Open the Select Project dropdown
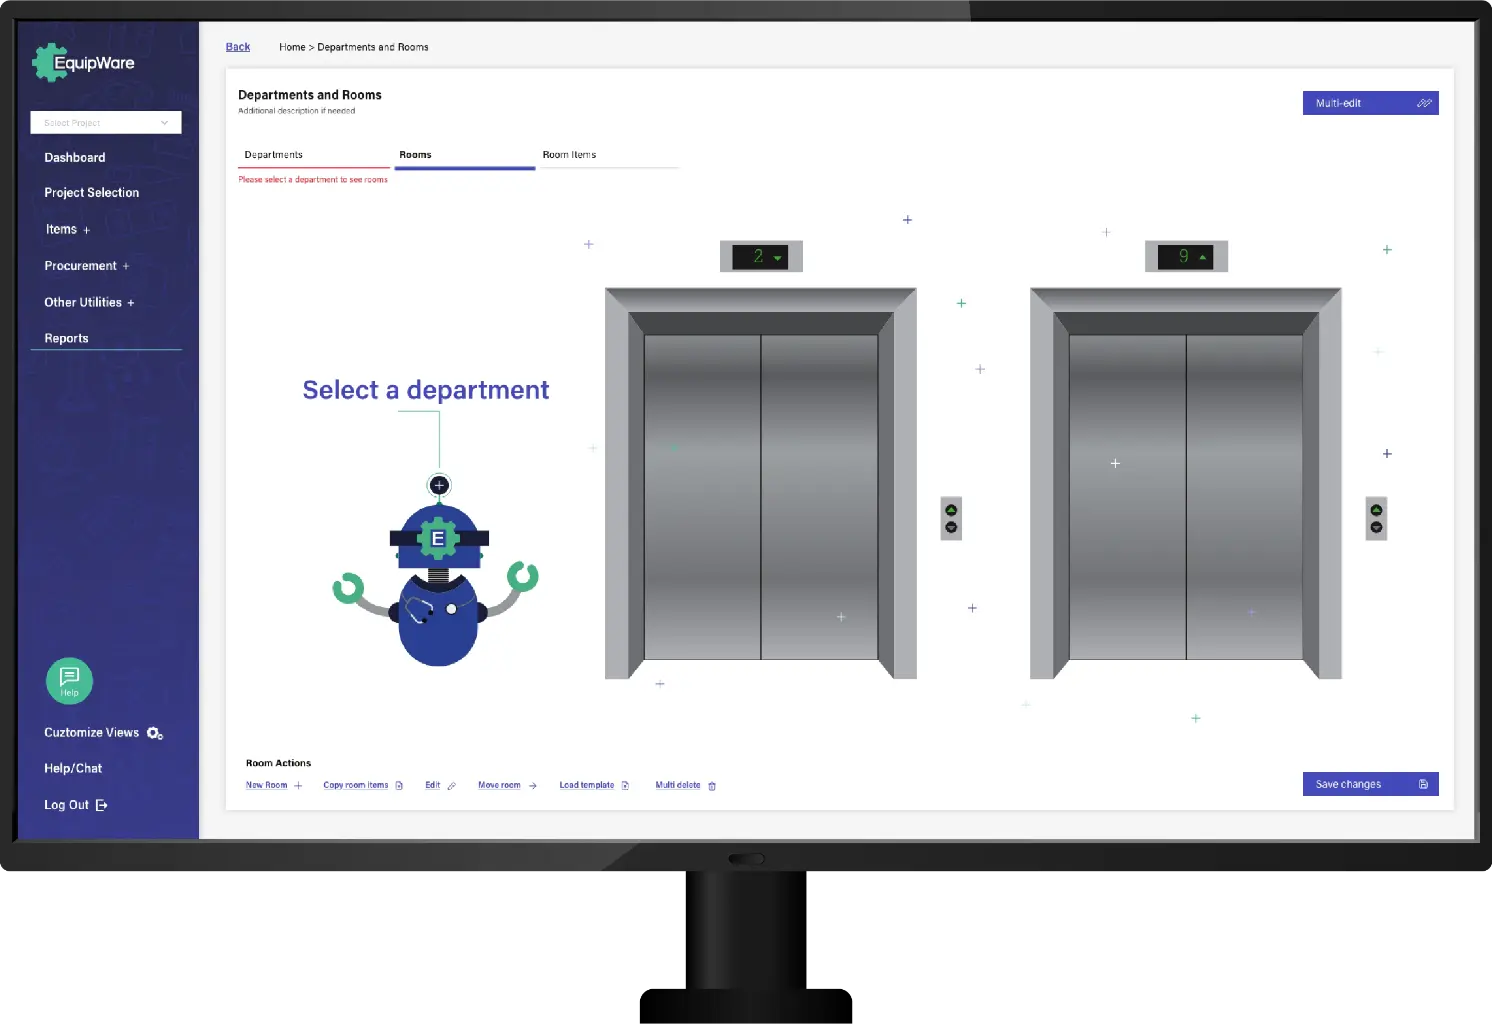The image size is (1492, 1024). click(105, 122)
